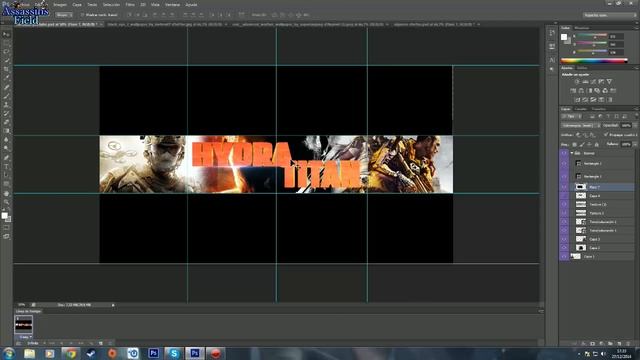Hide the Capa 3 layer
640x360 pixels.
click(x=564, y=239)
